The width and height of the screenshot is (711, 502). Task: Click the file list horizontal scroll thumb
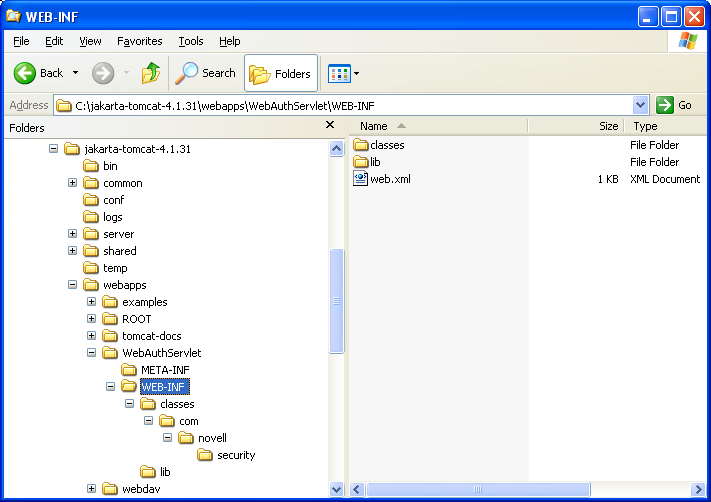point(478,489)
